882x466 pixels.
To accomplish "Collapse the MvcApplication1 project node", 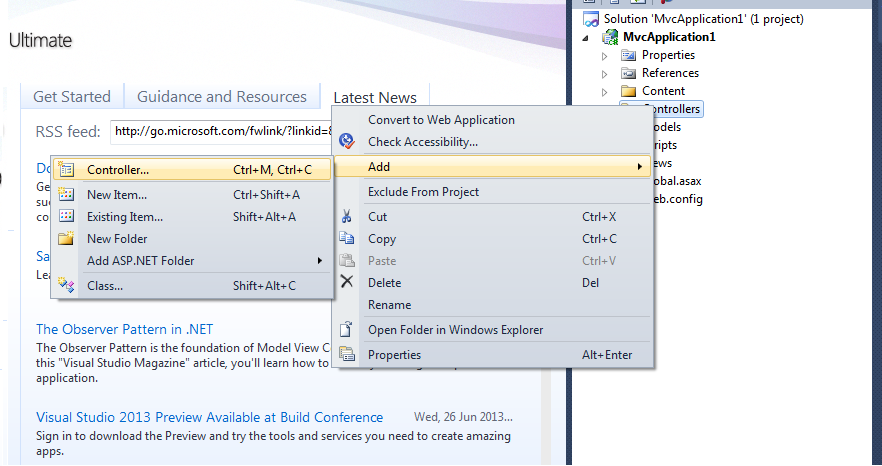I will click(x=586, y=38).
